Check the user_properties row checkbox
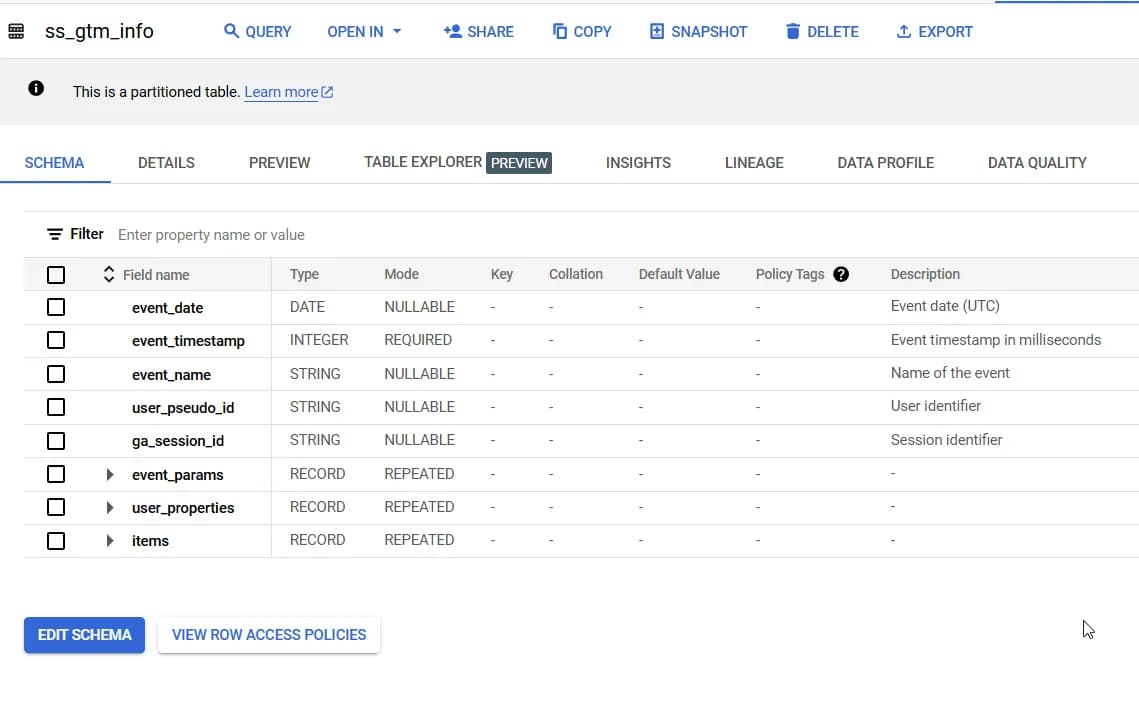This screenshot has width=1139, height=707. pyautogui.click(x=56, y=507)
